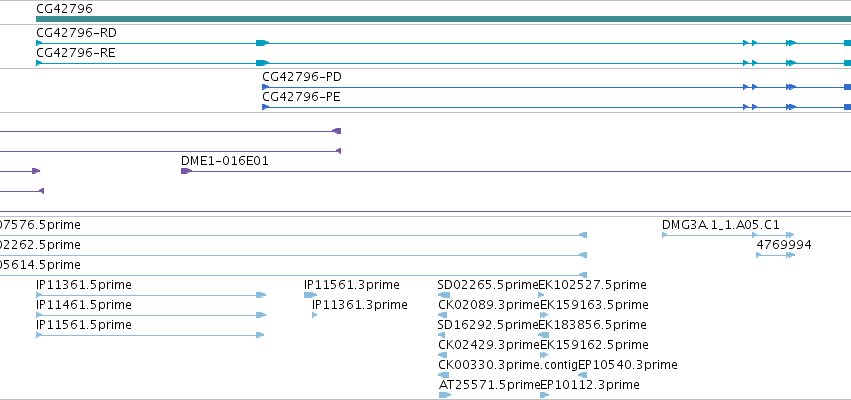851x400 pixels.
Task: Select the IP11461.5prime EST label
Action: [x=84, y=305]
